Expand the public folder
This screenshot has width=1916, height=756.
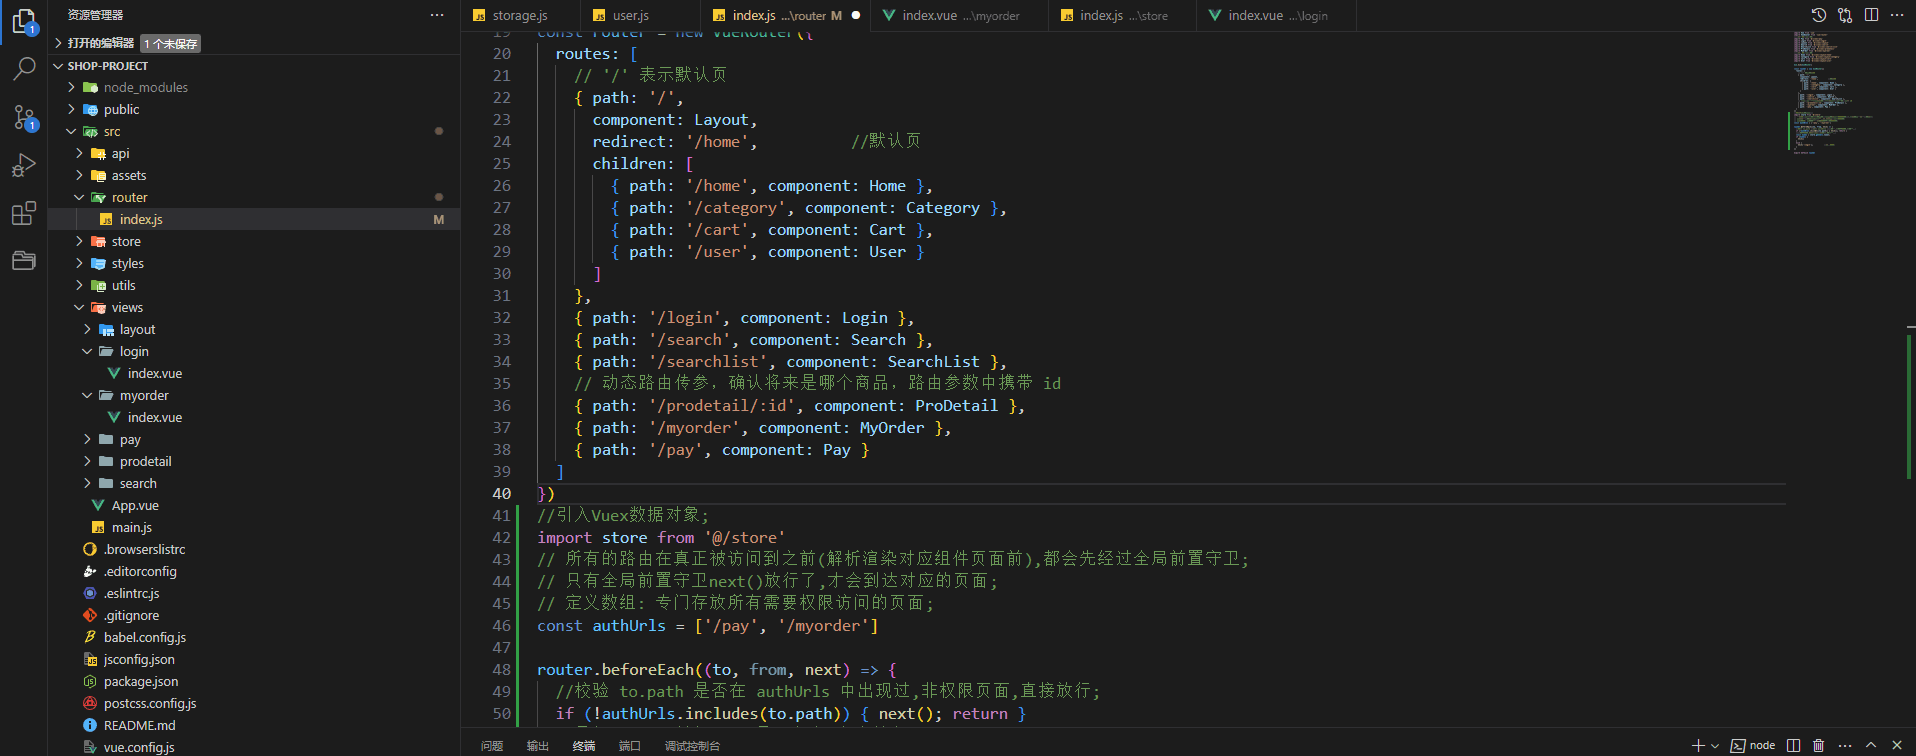[71, 109]
